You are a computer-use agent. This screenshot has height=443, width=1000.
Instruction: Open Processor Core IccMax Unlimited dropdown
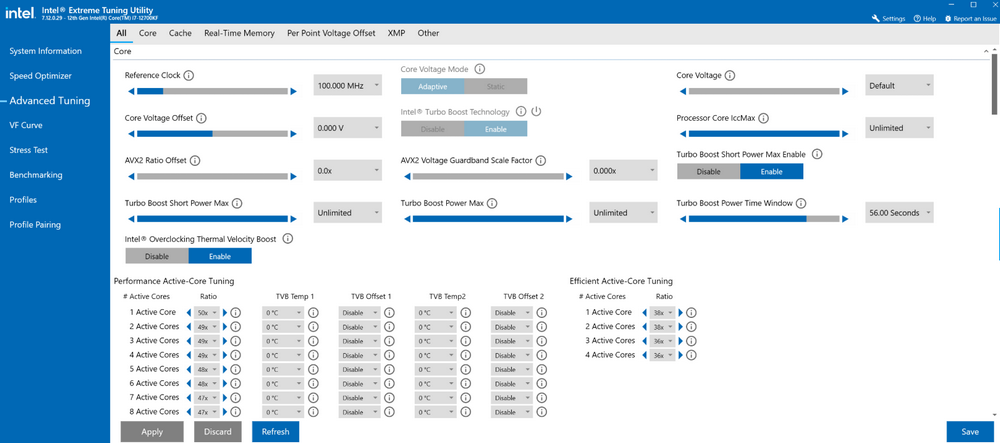(899, 128)
